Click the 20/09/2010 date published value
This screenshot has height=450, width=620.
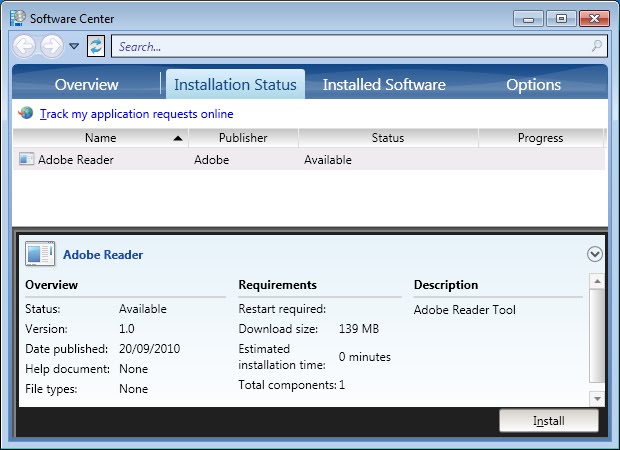pos(149,349)
